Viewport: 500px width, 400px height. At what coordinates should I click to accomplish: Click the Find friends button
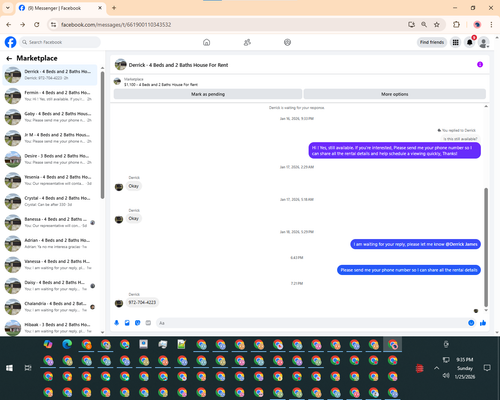432,42
